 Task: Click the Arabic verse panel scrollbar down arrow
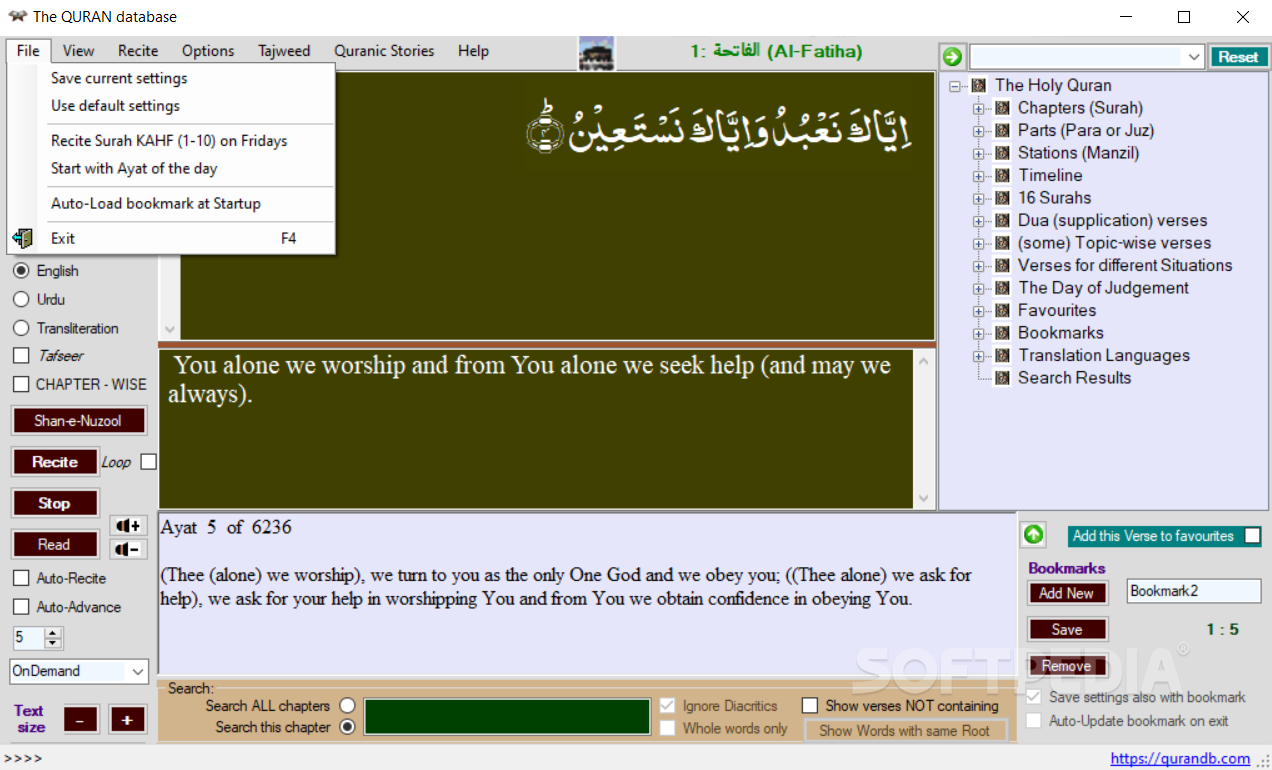[x=170, y=329]
